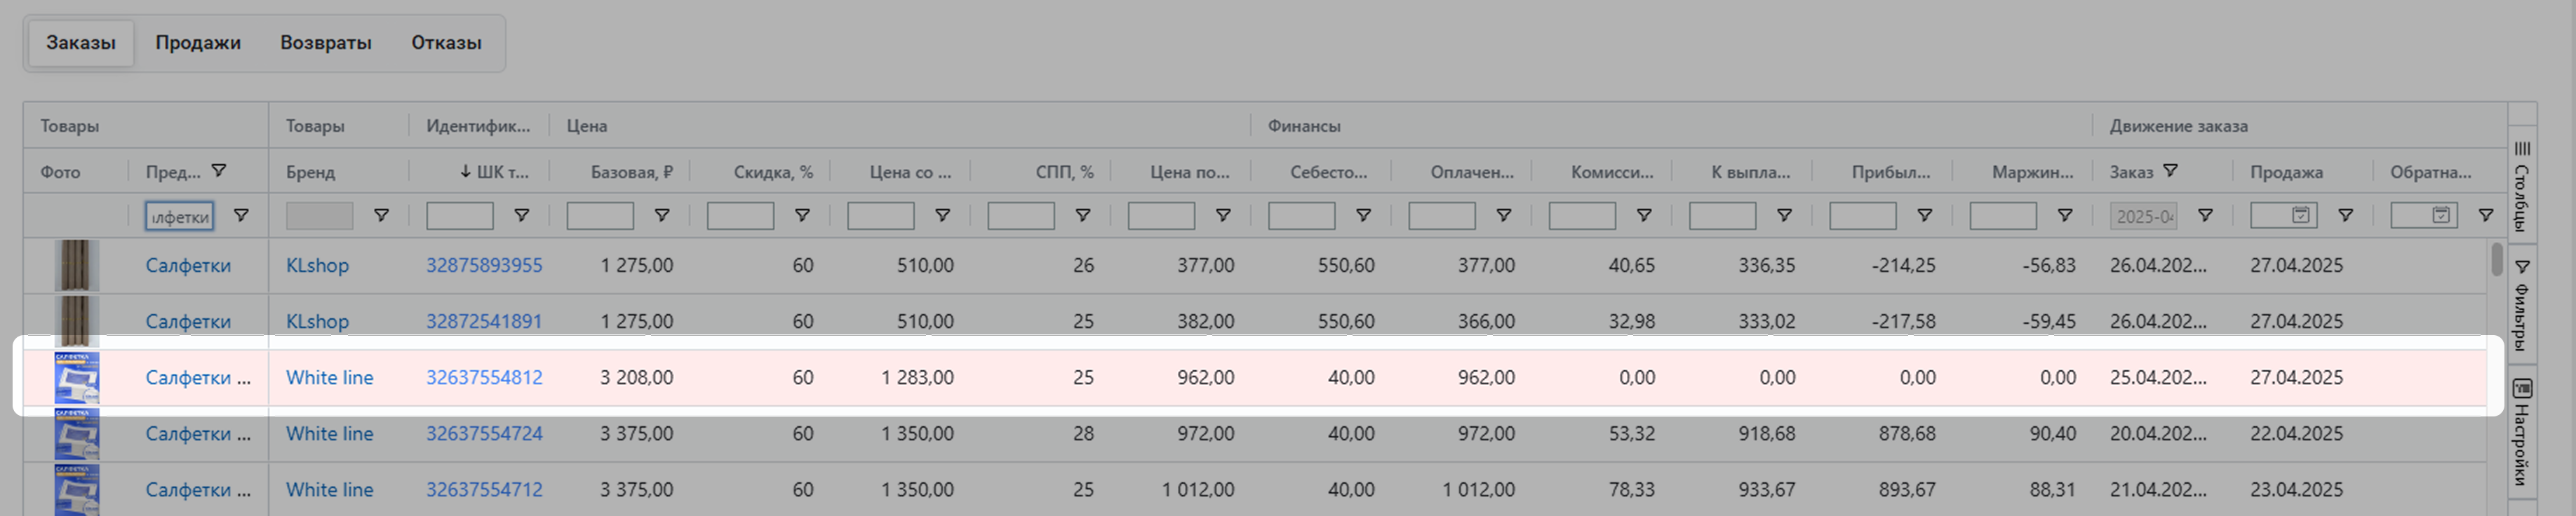Click product thumbnail in first KLshop row
This screenshot has width=2576, height=516.
click(x=76, y=265)
